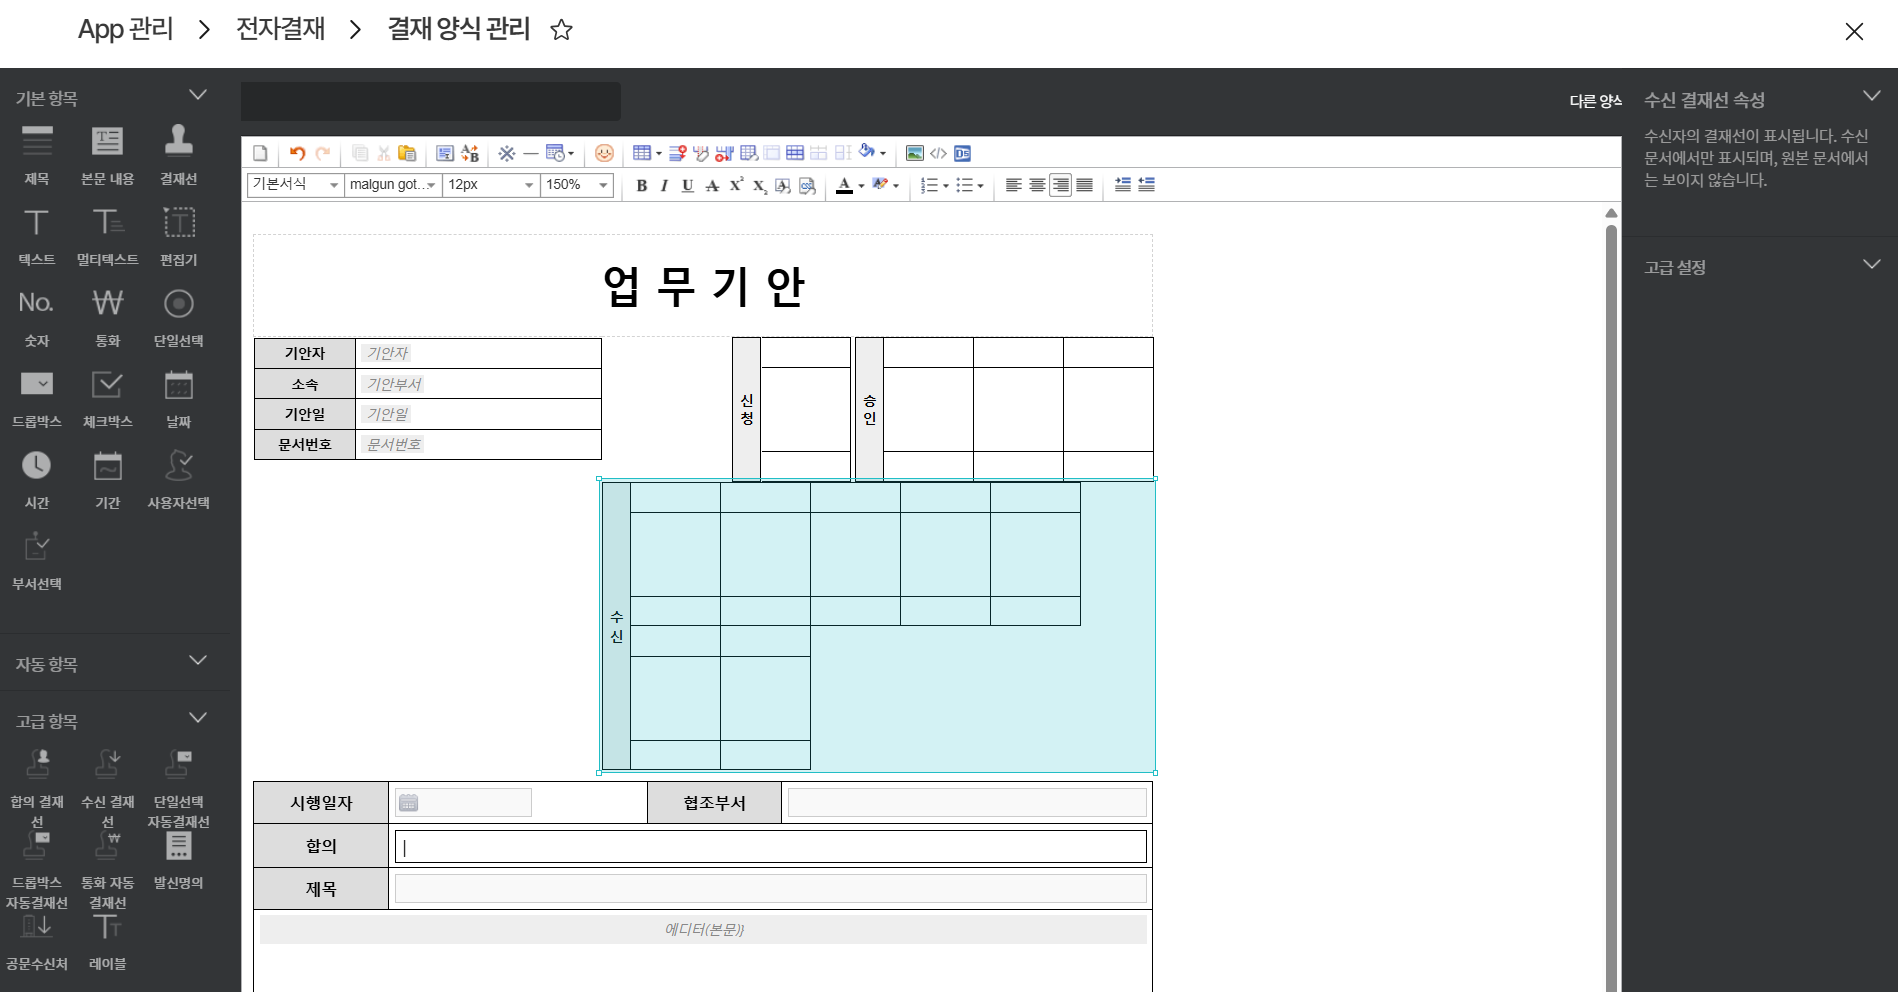Screen dimensions: 1898x992
Task: Click the undo icon in editor toolbar
Action: pyautogui.click(x=297, y=153)
